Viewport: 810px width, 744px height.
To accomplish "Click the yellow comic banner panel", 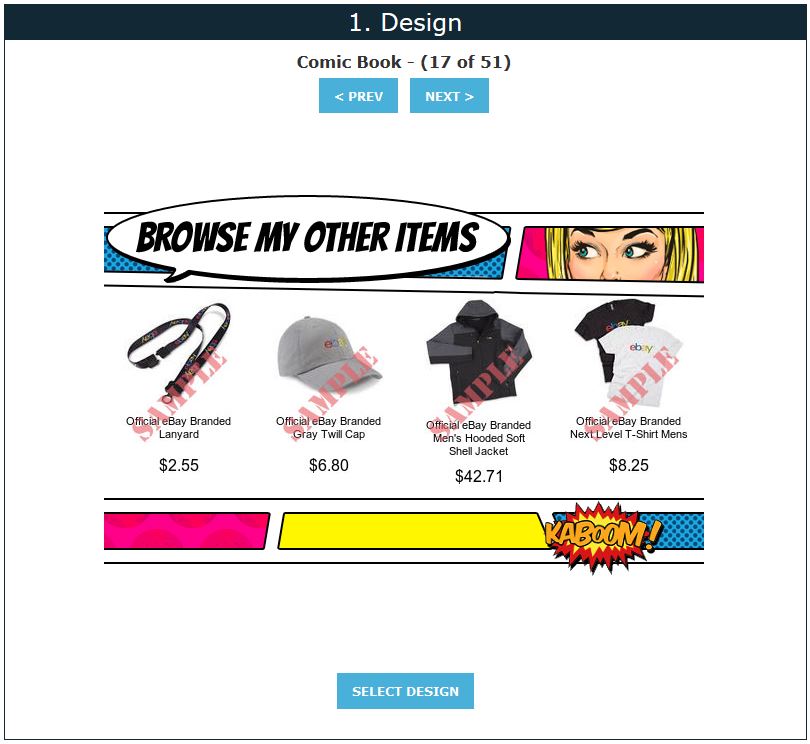I will pos(411,531).
